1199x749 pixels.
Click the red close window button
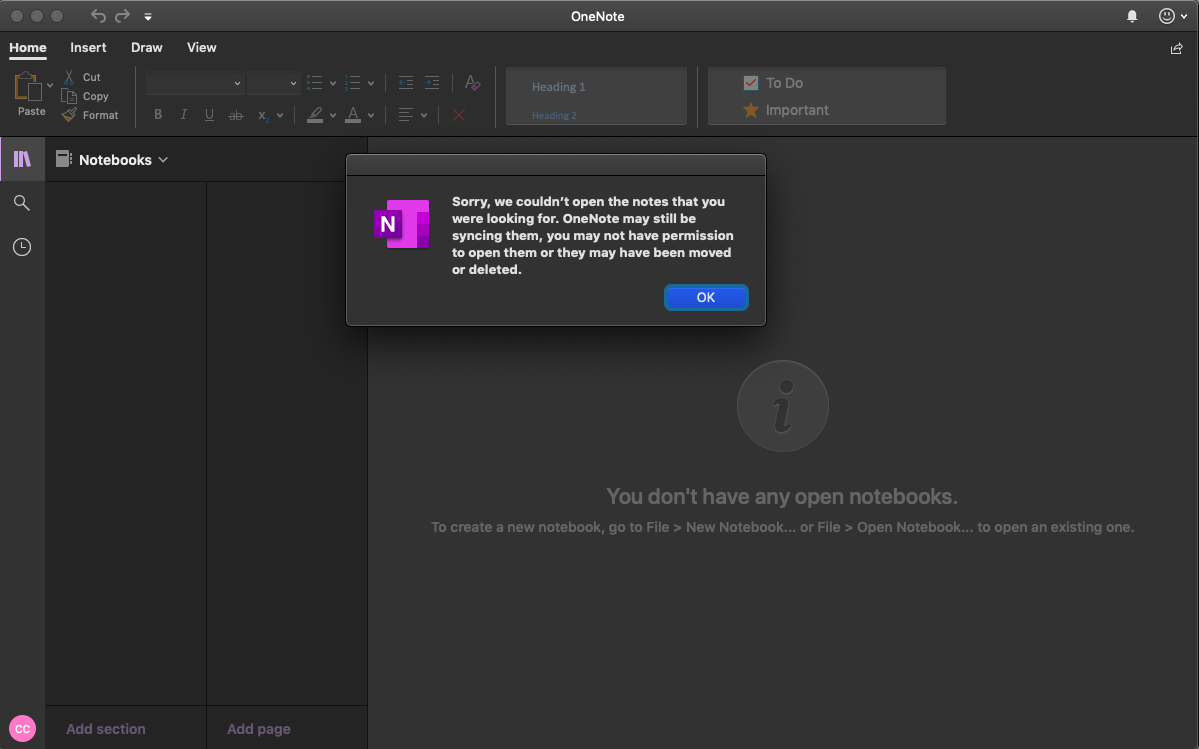tap(17, 16)
